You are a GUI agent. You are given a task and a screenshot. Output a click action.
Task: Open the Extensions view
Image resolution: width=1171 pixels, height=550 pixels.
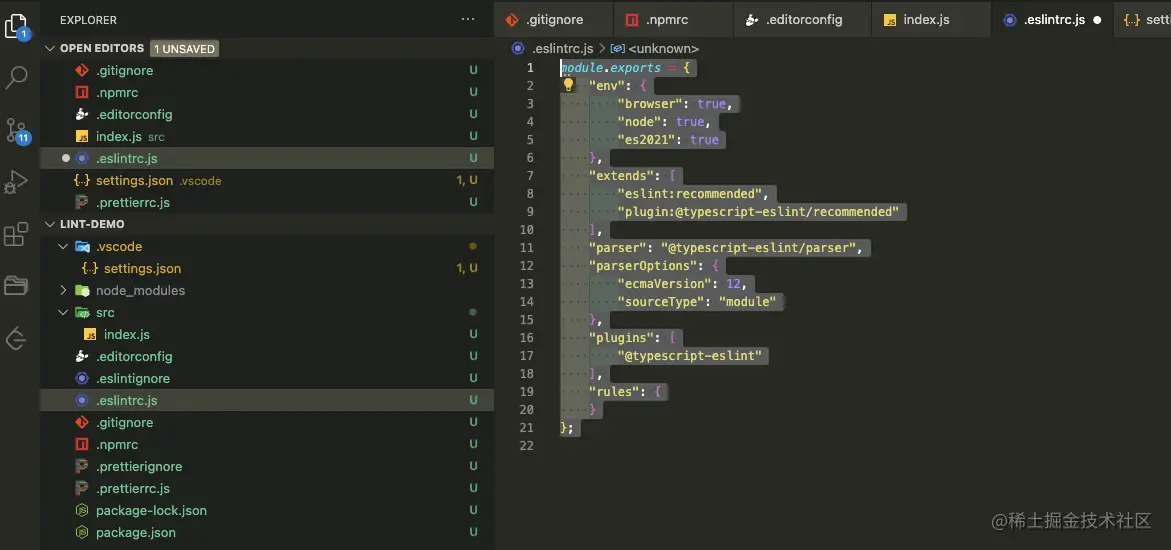[16, 234]
